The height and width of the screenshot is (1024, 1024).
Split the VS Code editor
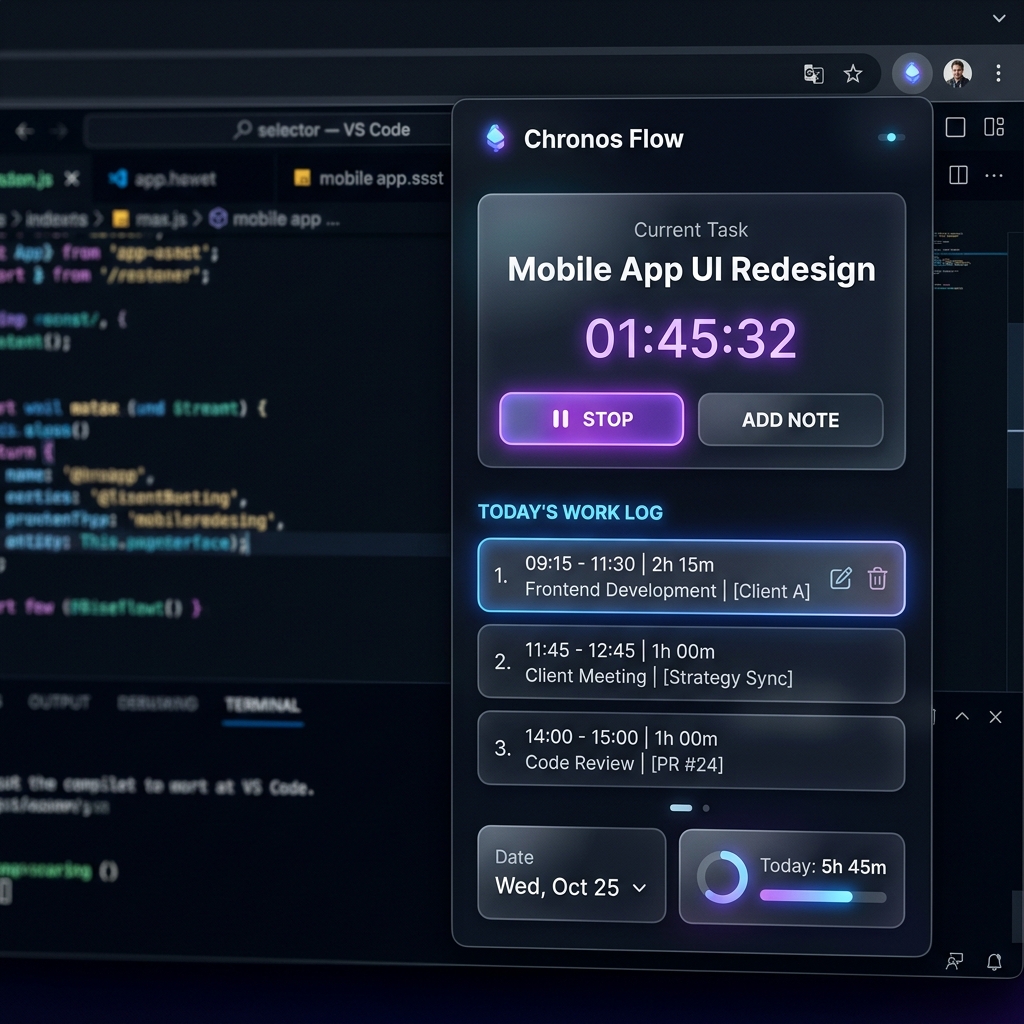click(x=958, y=175)
